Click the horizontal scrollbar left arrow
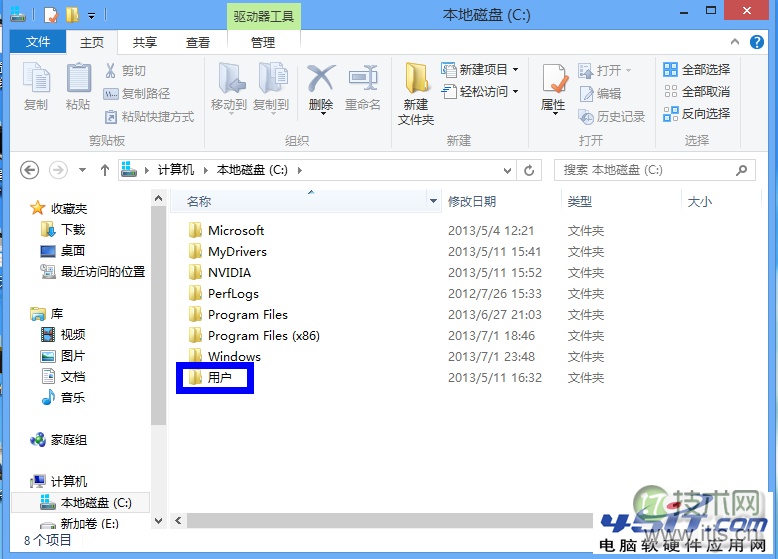The height and width of the screenshot is (559, 778). [x=178, y=520]
